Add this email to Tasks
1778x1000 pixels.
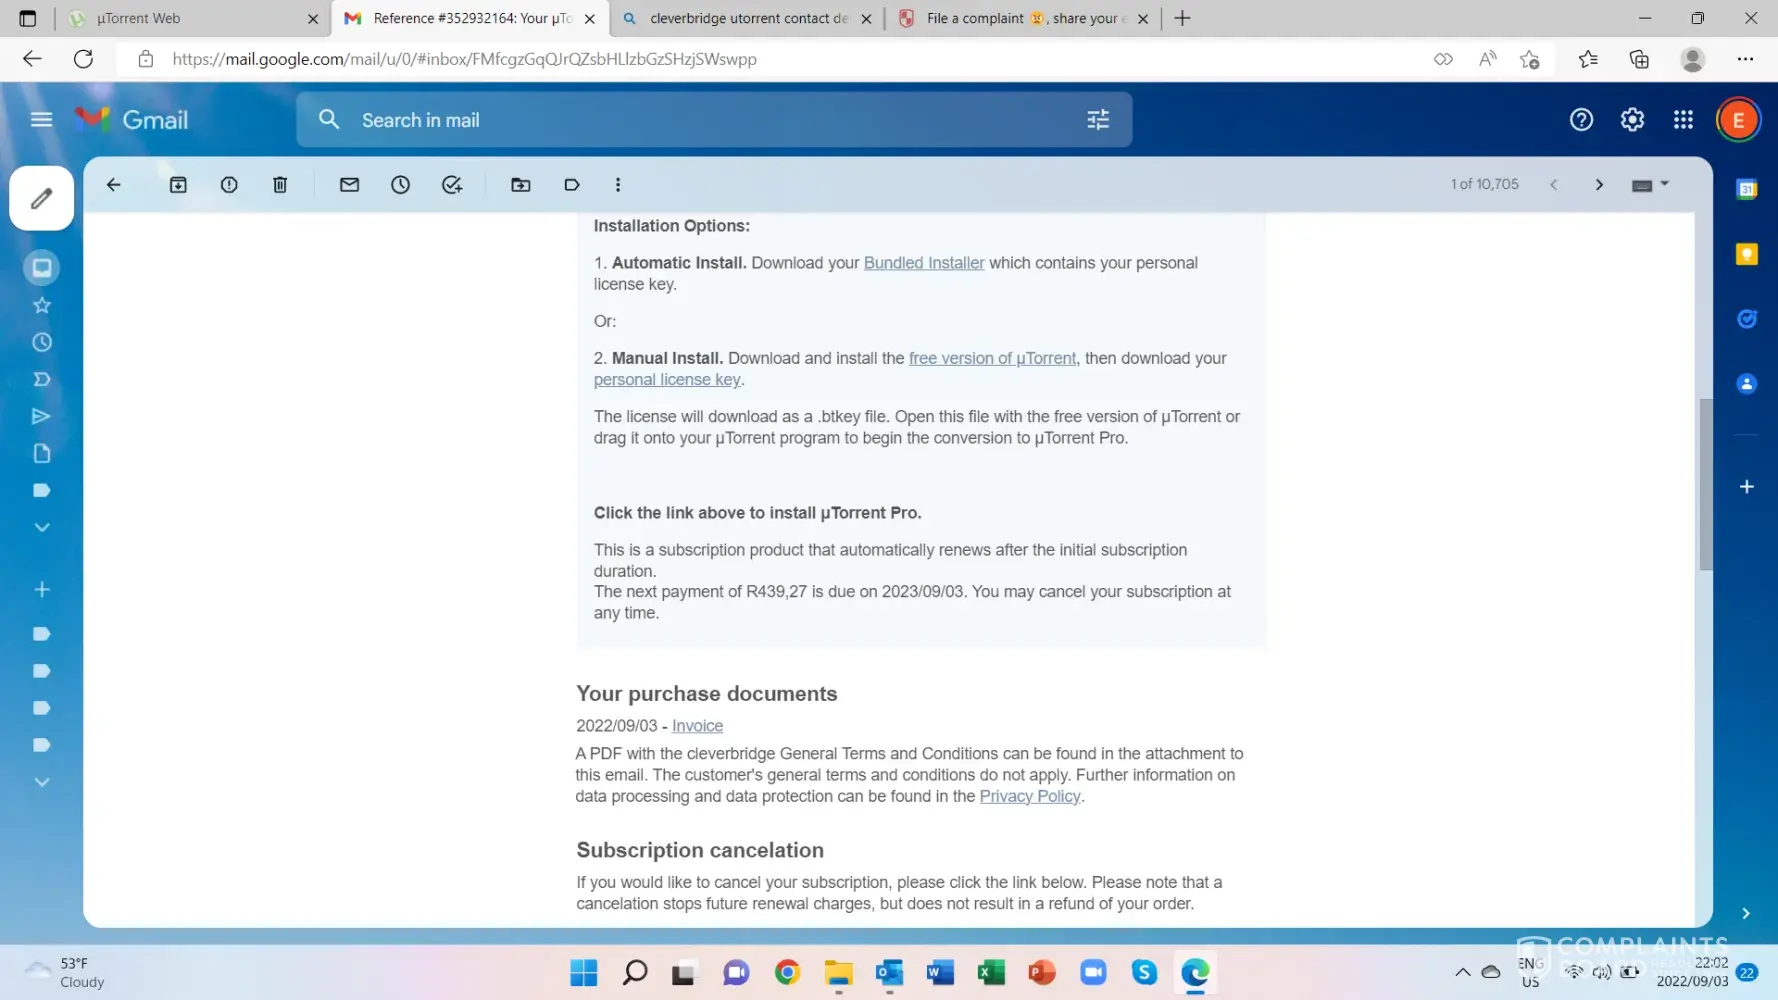tap(452, 185)
